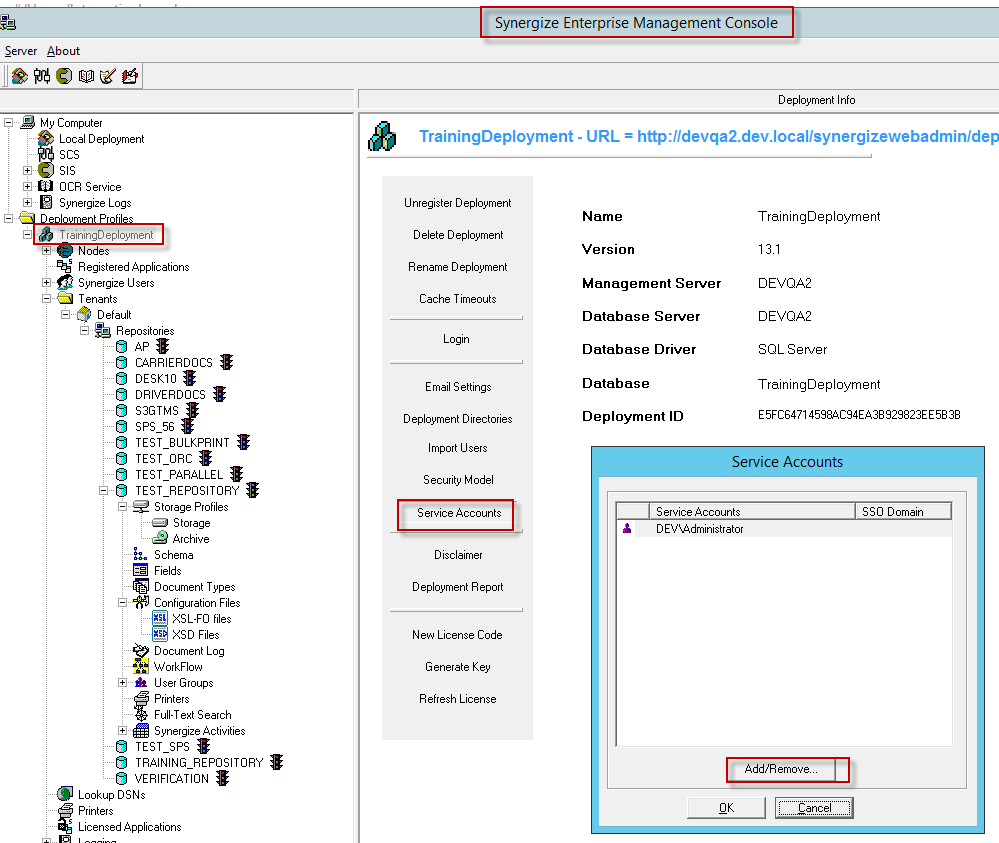Open the About menu
This screenshot has height=843, width=999.
63,51
